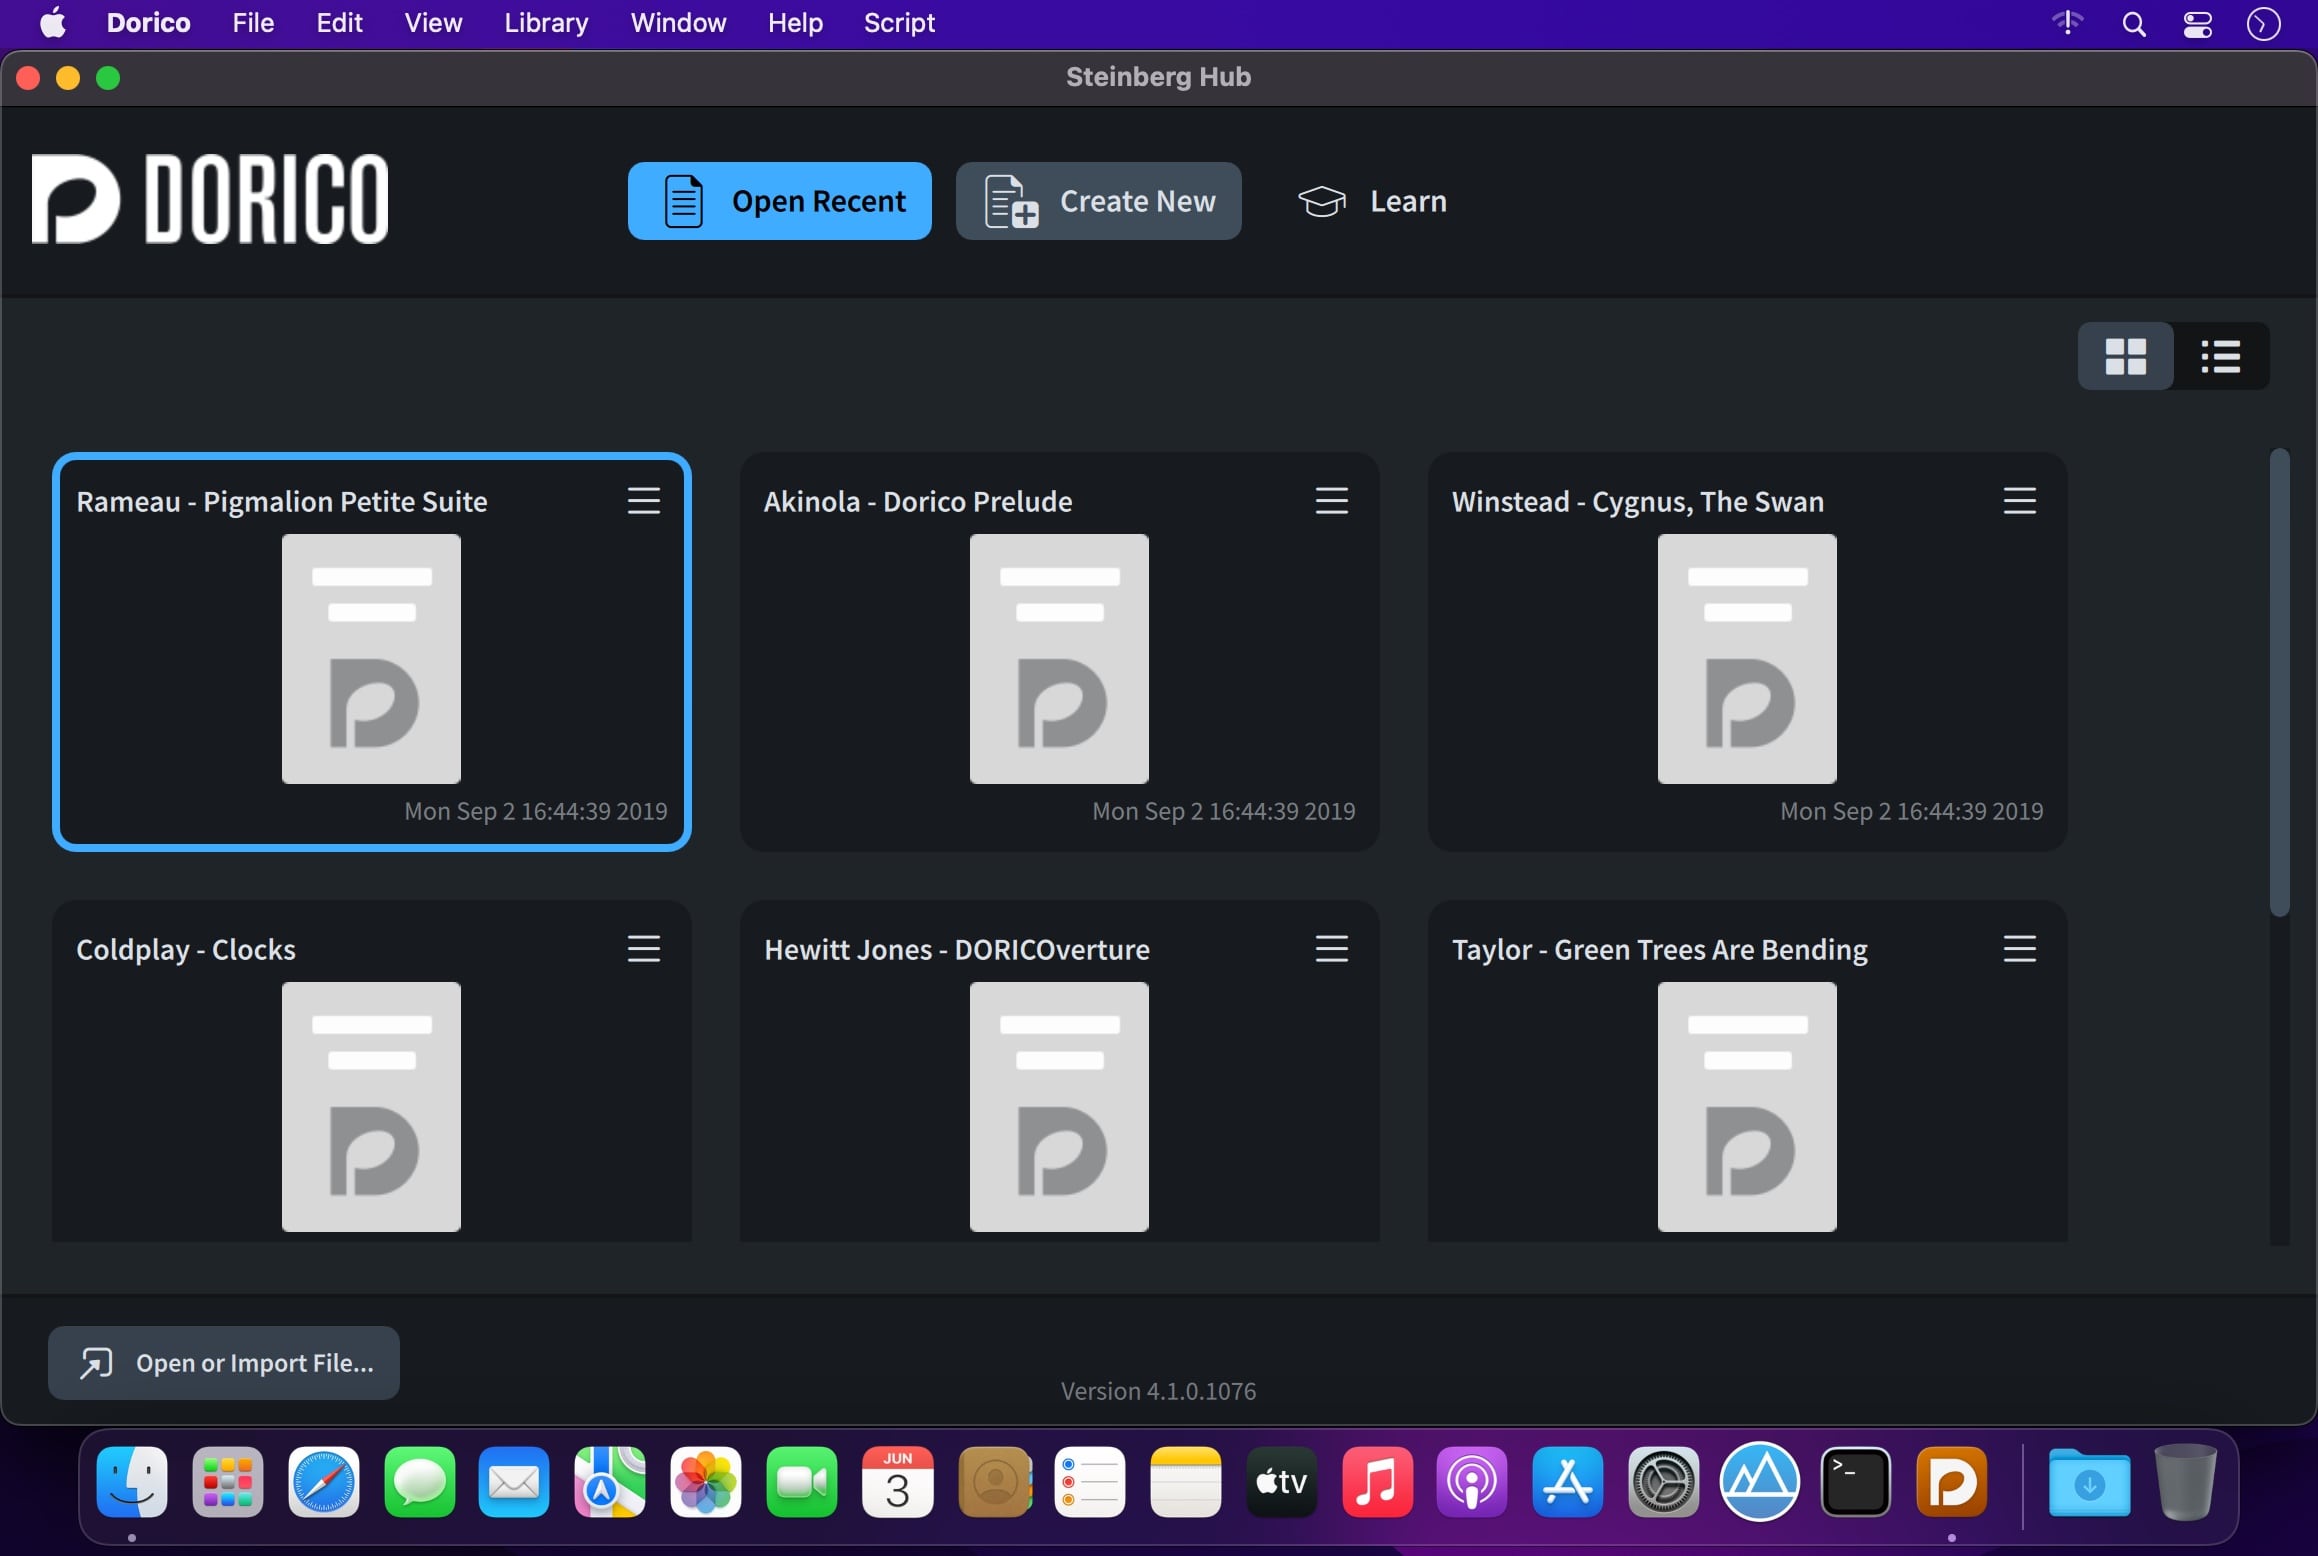Click Hewitt Jones DORICOverture menu icon
The width and height of the screenshot is (2318, 1556).
coord(1331,949)
